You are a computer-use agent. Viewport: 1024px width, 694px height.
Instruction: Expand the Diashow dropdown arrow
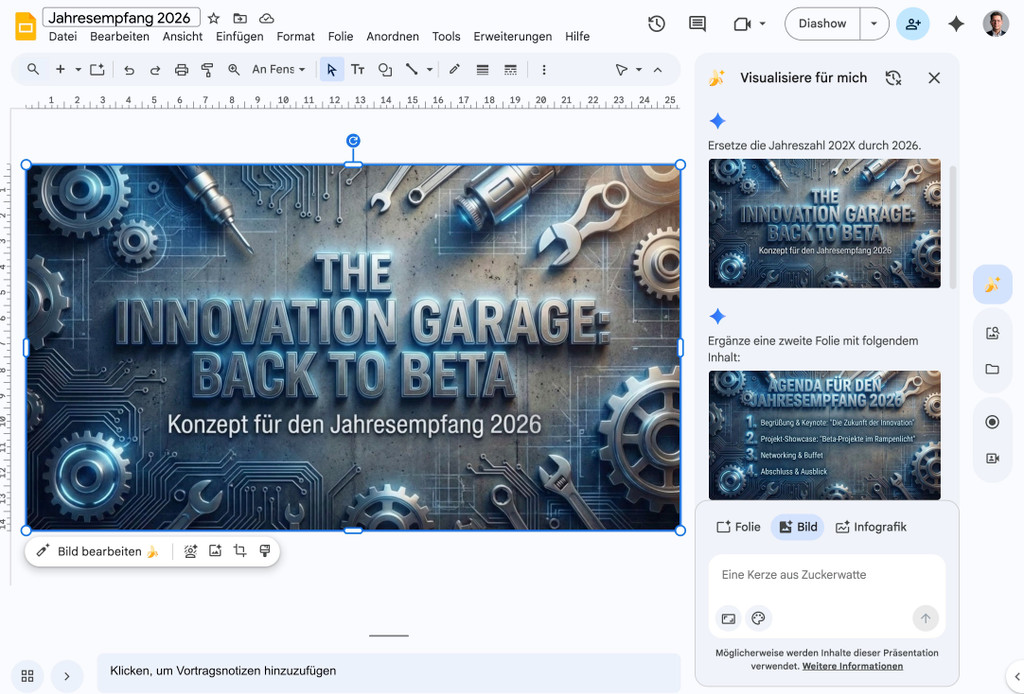(875, 24)
